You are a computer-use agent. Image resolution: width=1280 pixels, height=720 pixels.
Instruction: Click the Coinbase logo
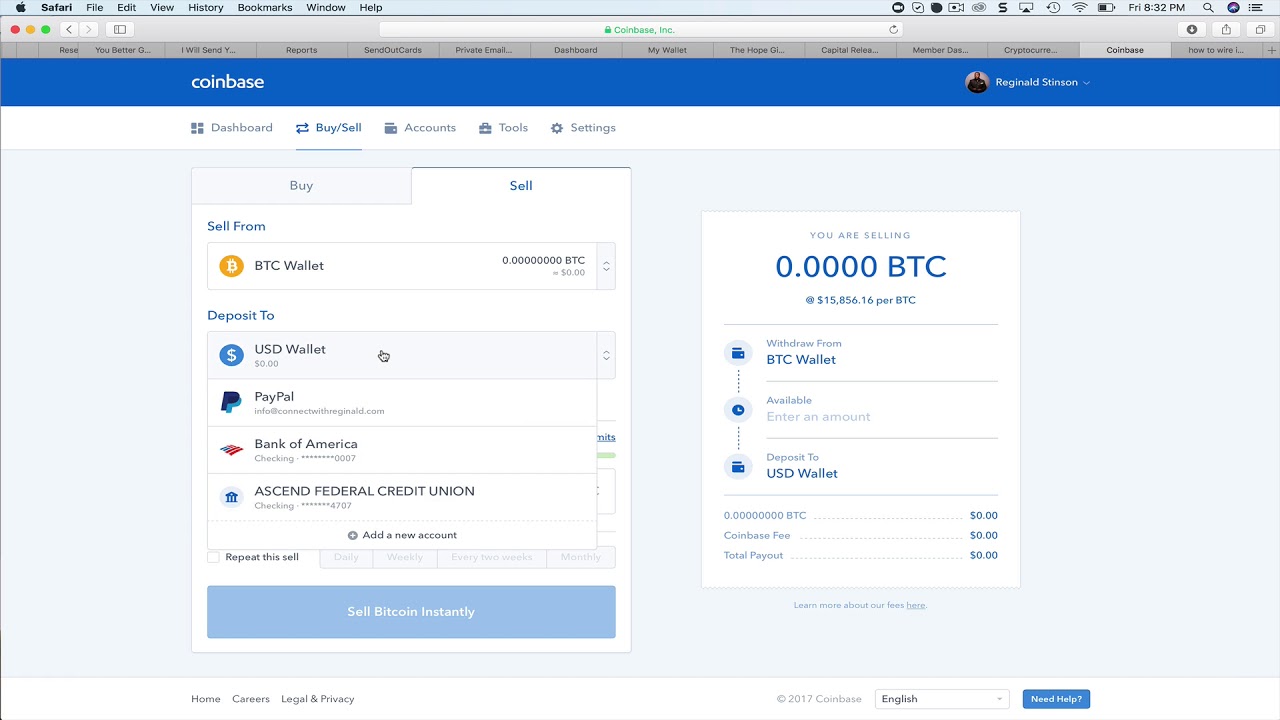(228, 82)
